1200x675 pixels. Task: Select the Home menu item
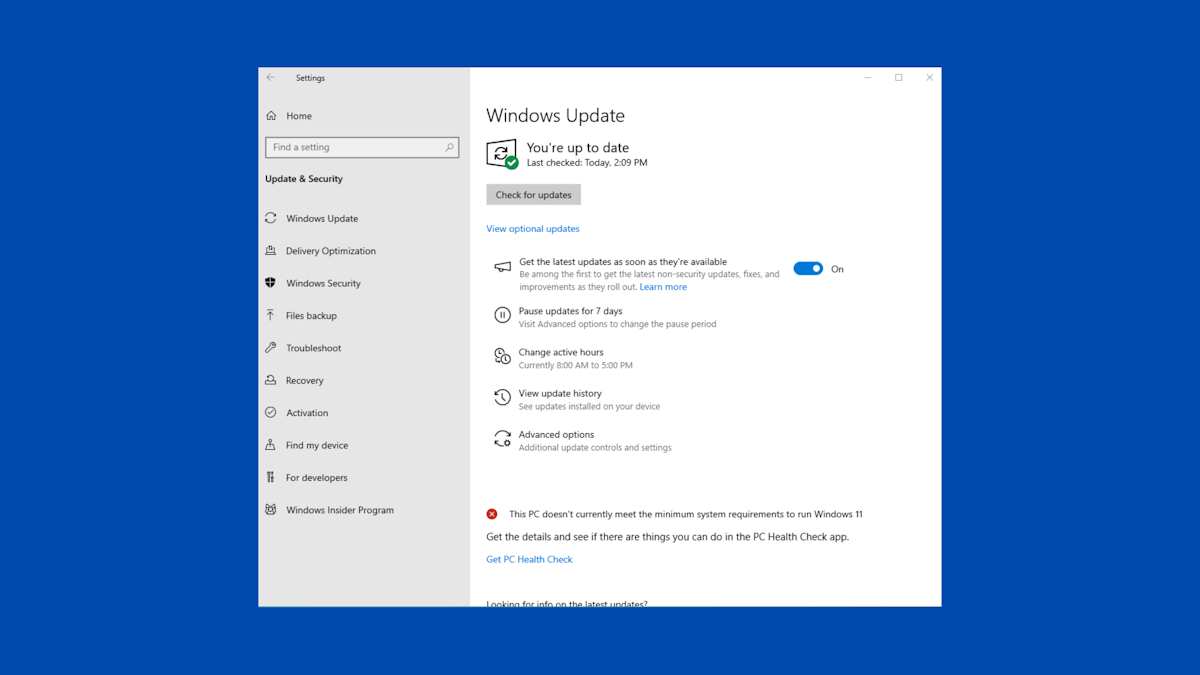[297, 115]
